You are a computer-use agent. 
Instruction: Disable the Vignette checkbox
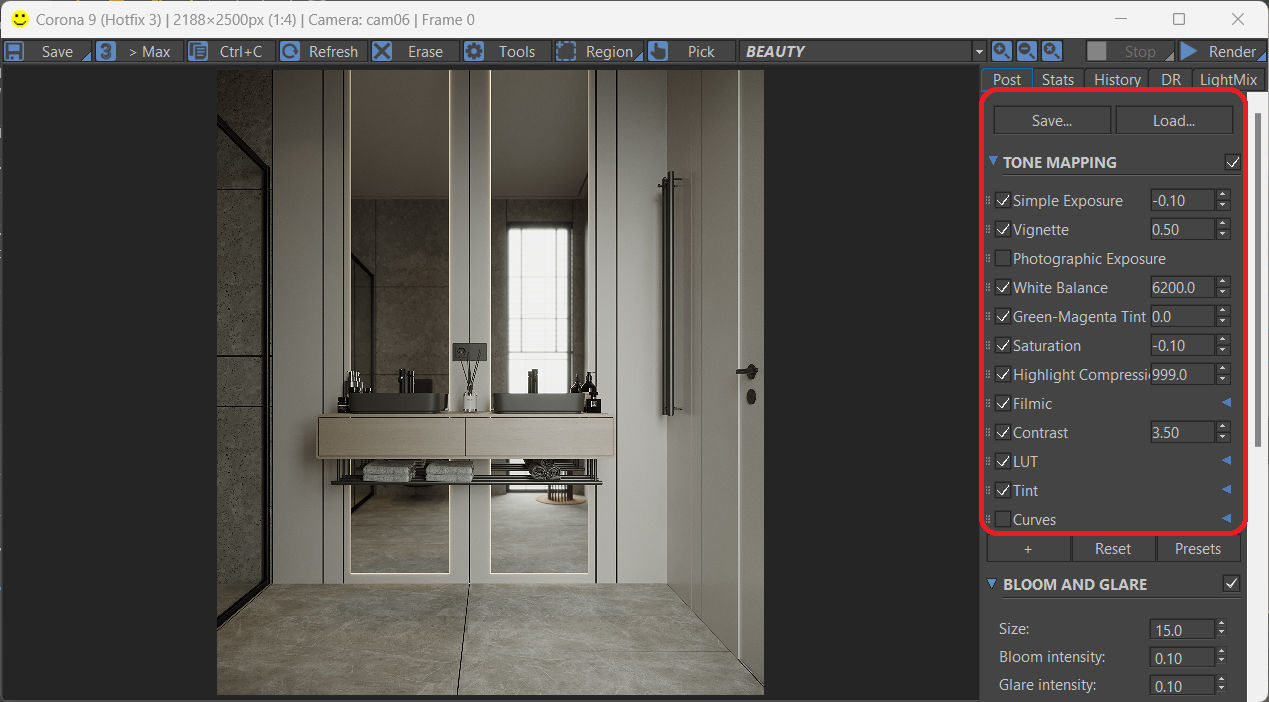click(x=1003, y=229)
